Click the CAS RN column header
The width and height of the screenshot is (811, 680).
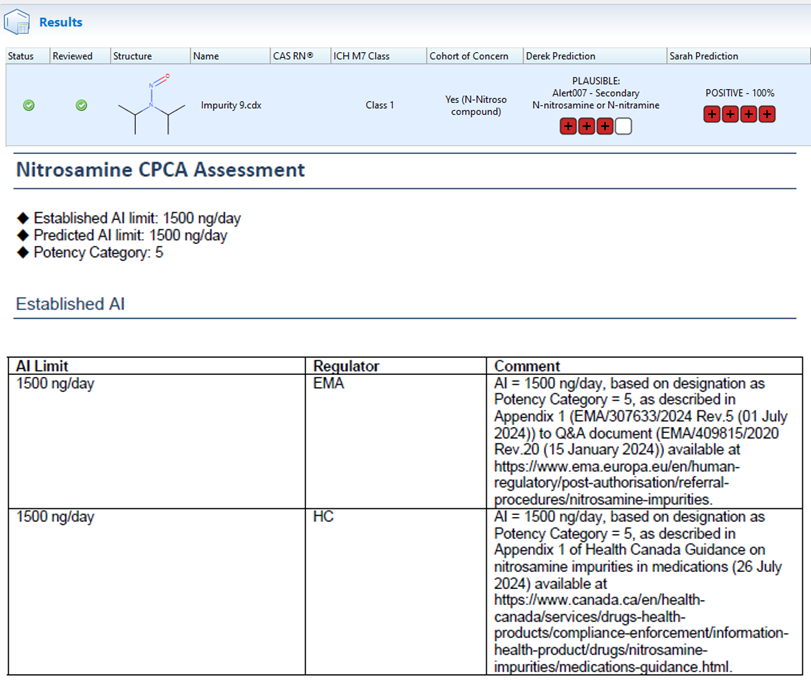(301, 56)
